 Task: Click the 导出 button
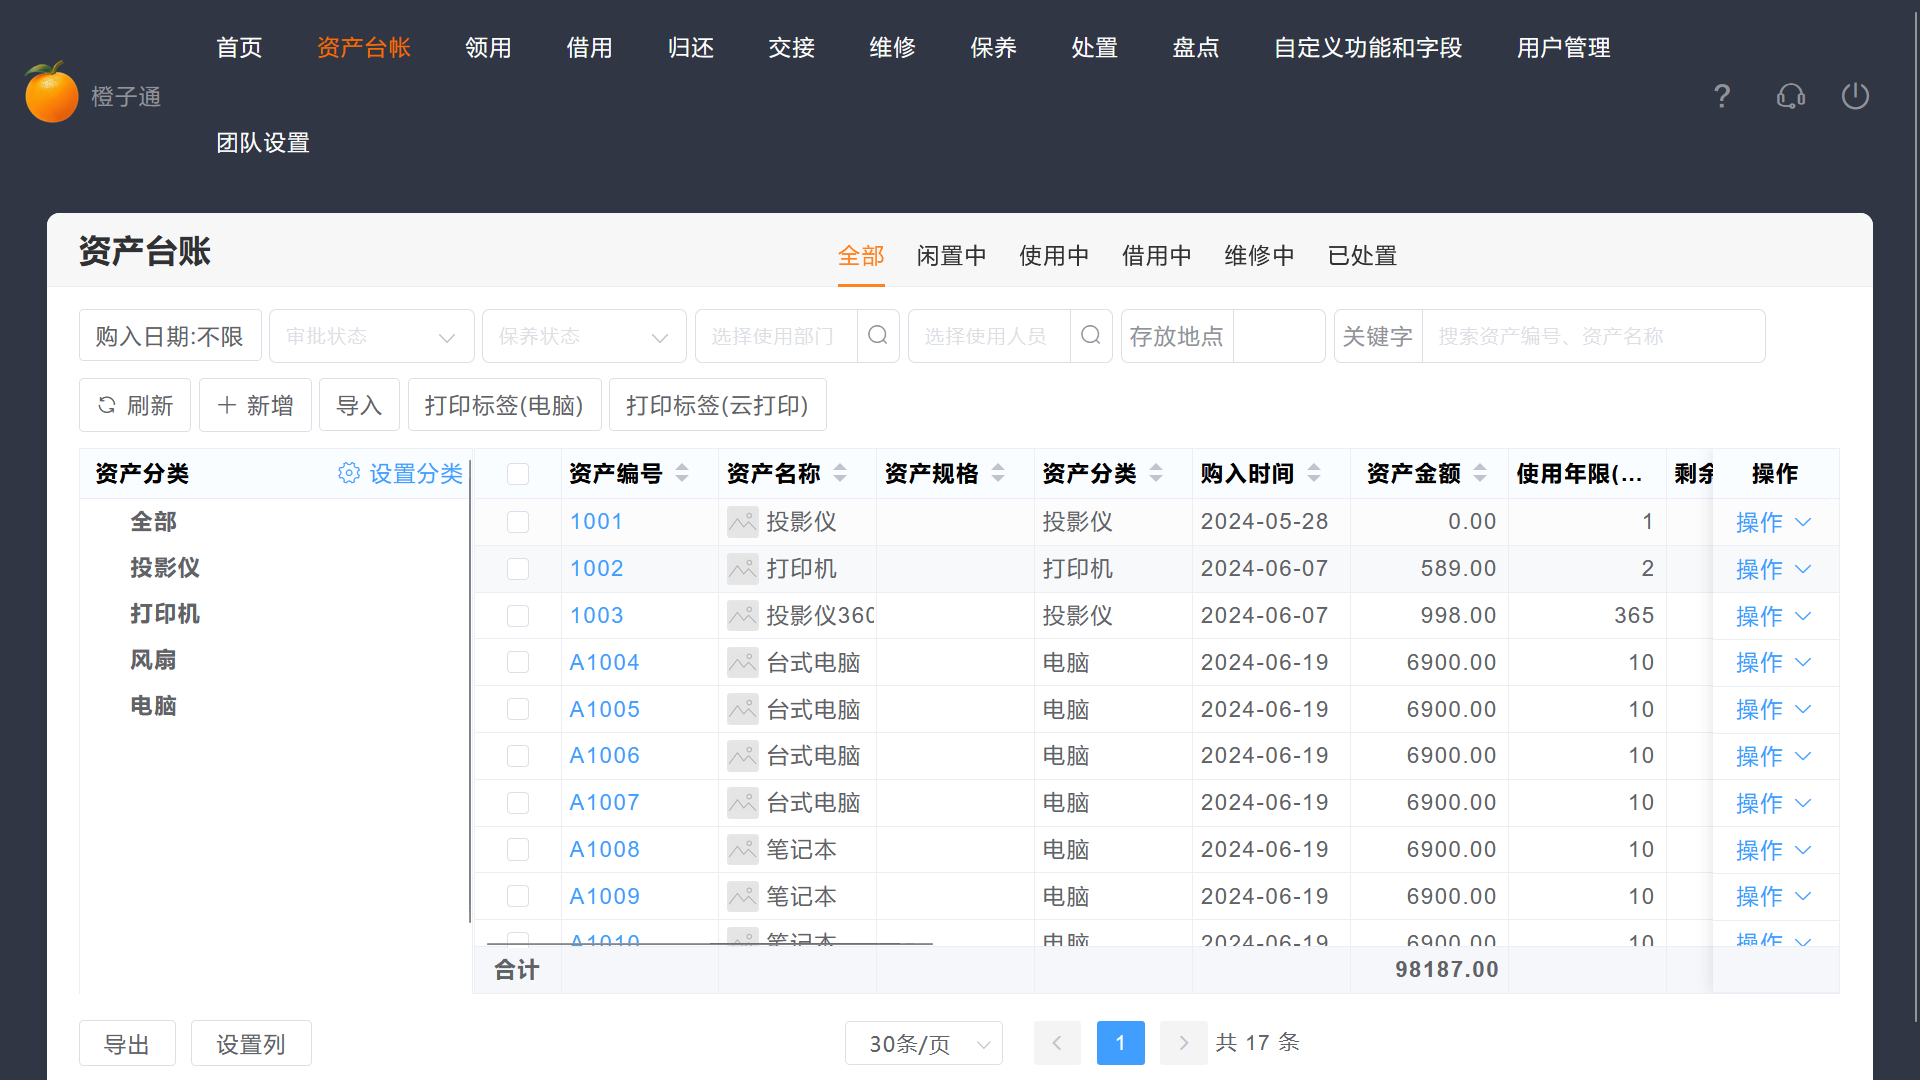(126, 1043)
